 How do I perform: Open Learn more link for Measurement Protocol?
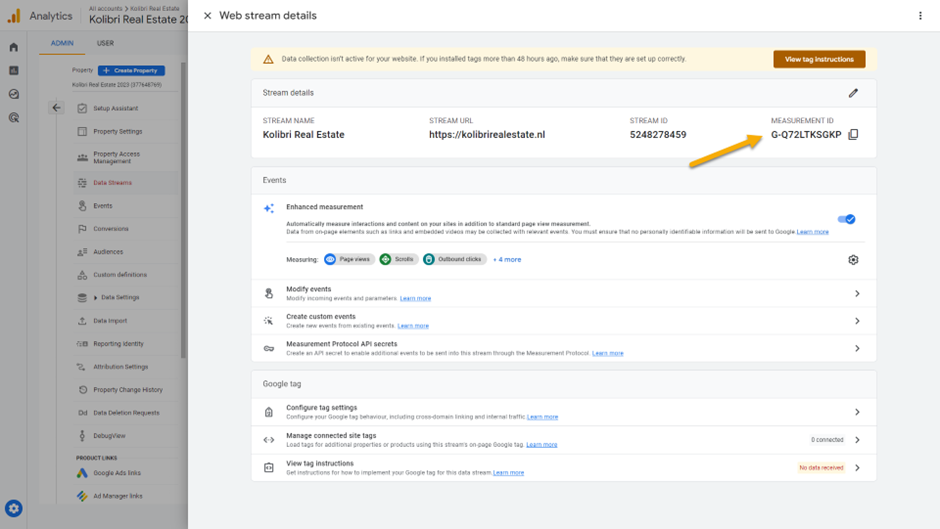[x=608, y=353]
